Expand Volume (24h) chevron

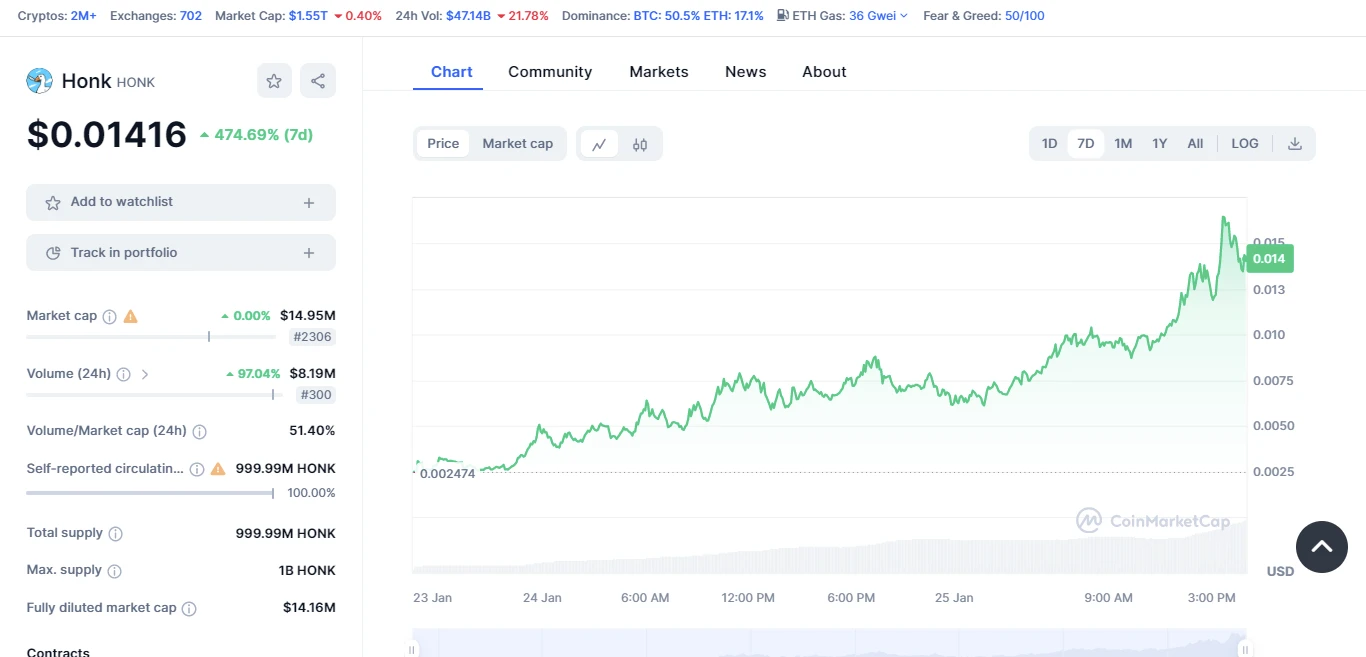(145, 374)
